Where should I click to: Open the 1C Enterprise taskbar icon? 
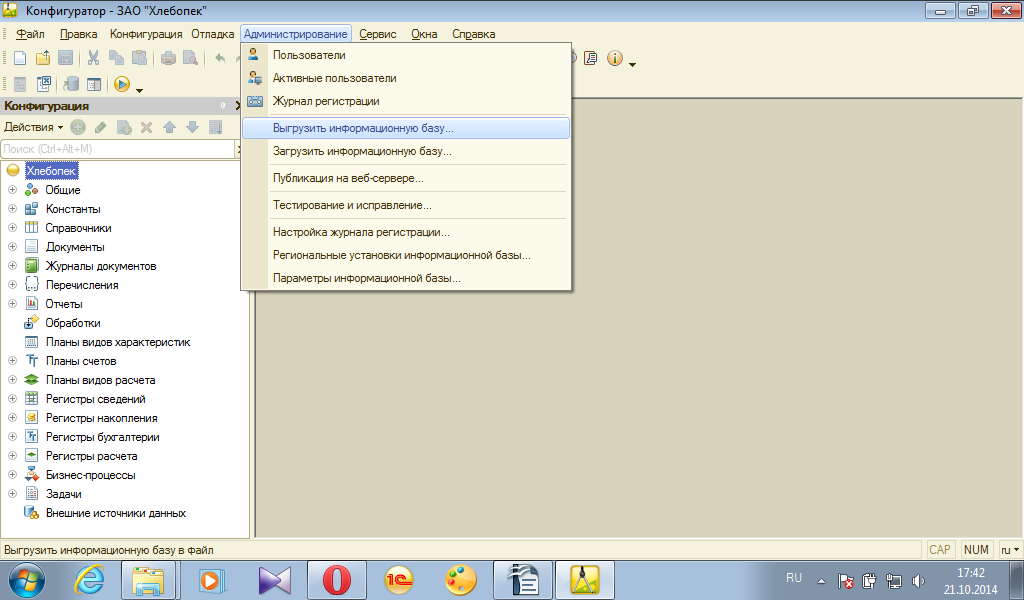tap(398, 580)
